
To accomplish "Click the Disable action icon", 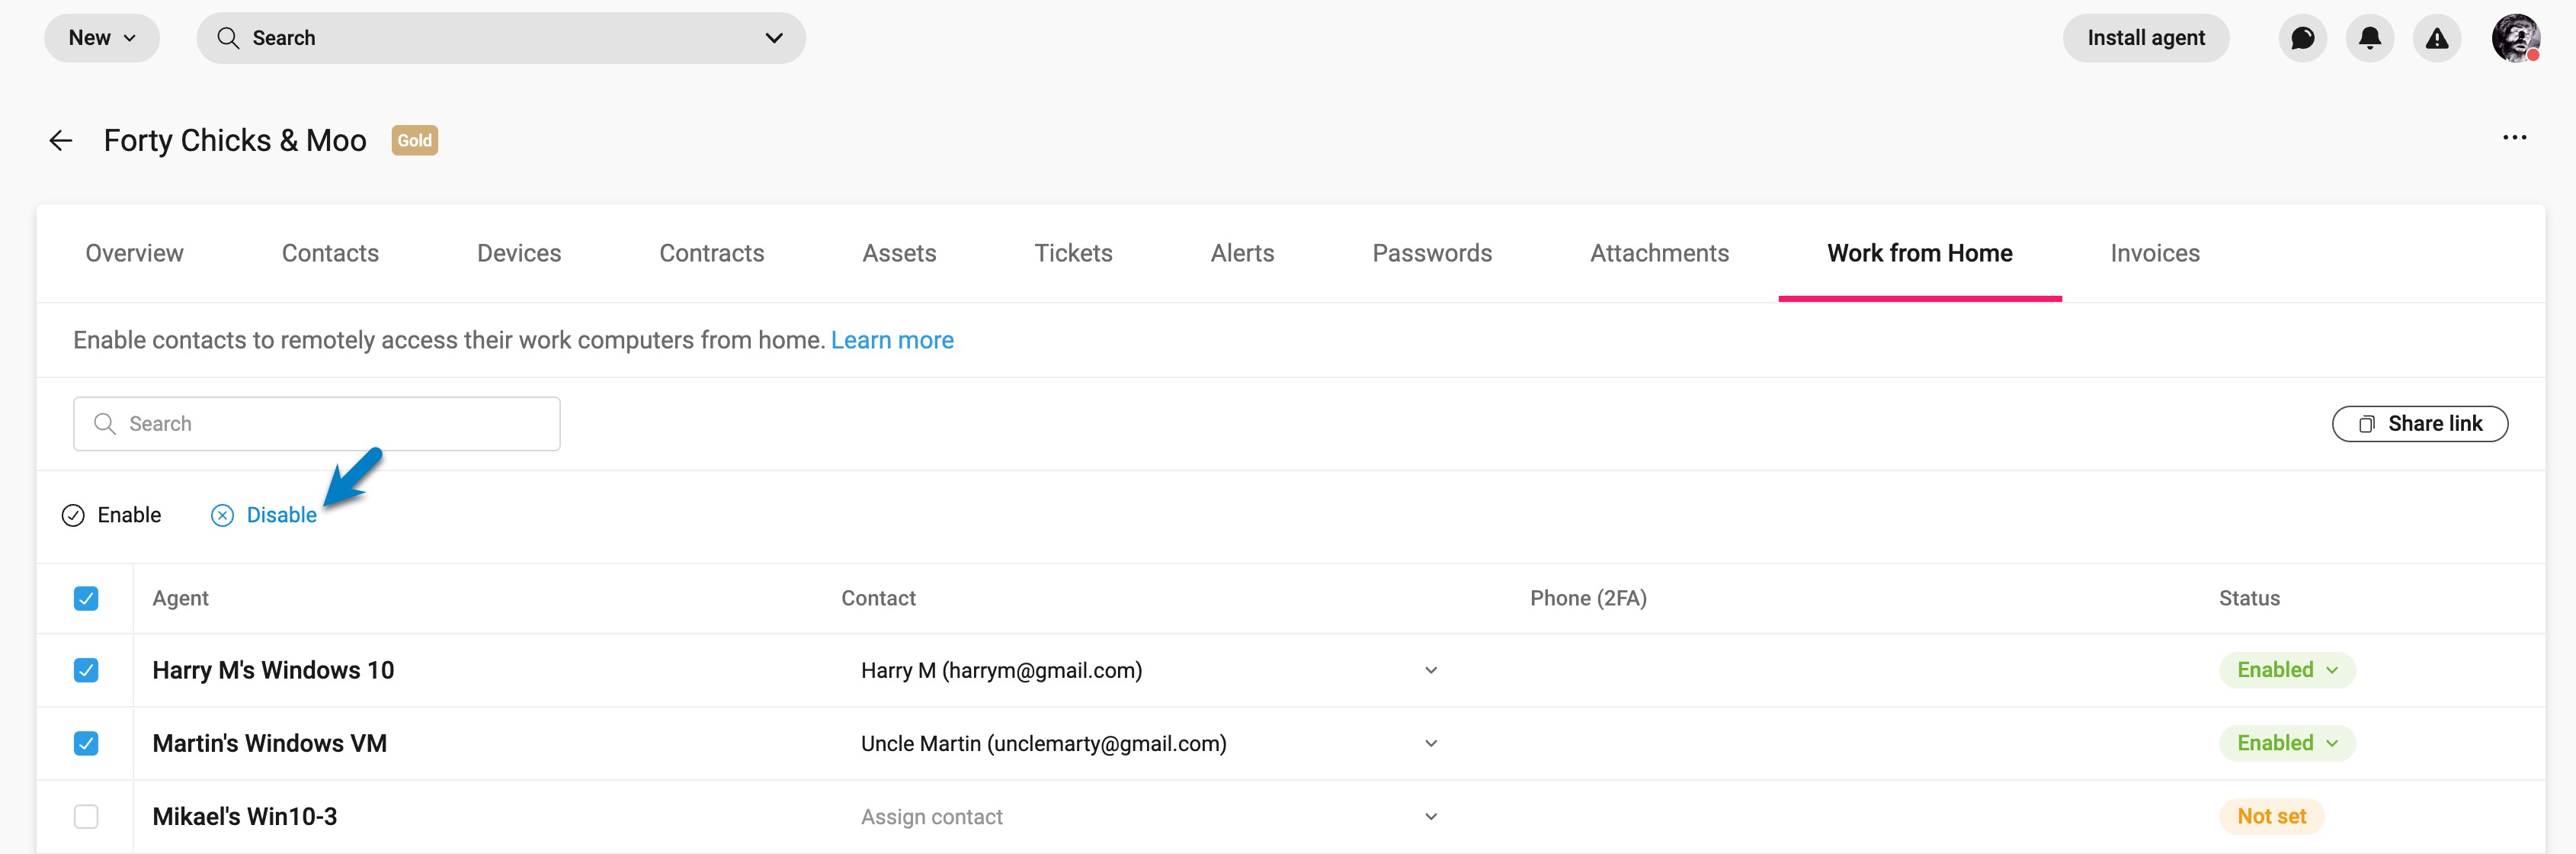I will (221, 515).
